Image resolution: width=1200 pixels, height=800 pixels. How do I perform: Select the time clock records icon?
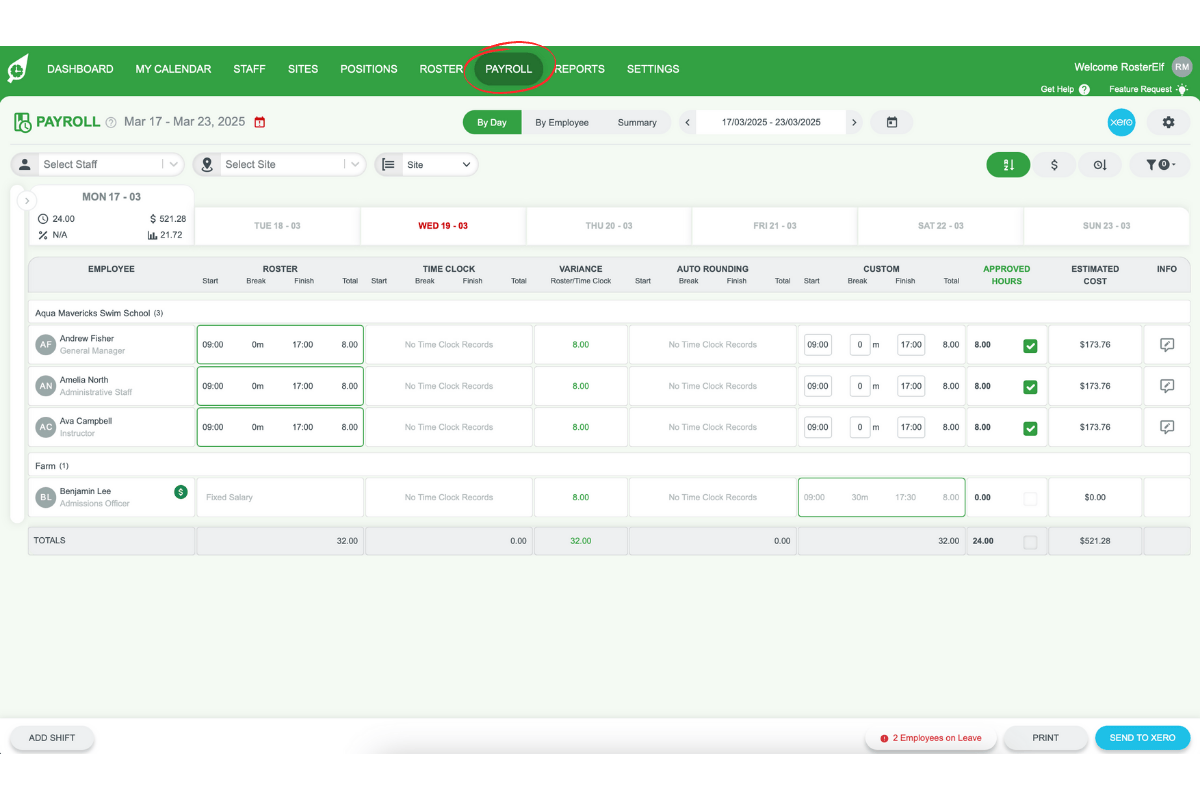1100,164
